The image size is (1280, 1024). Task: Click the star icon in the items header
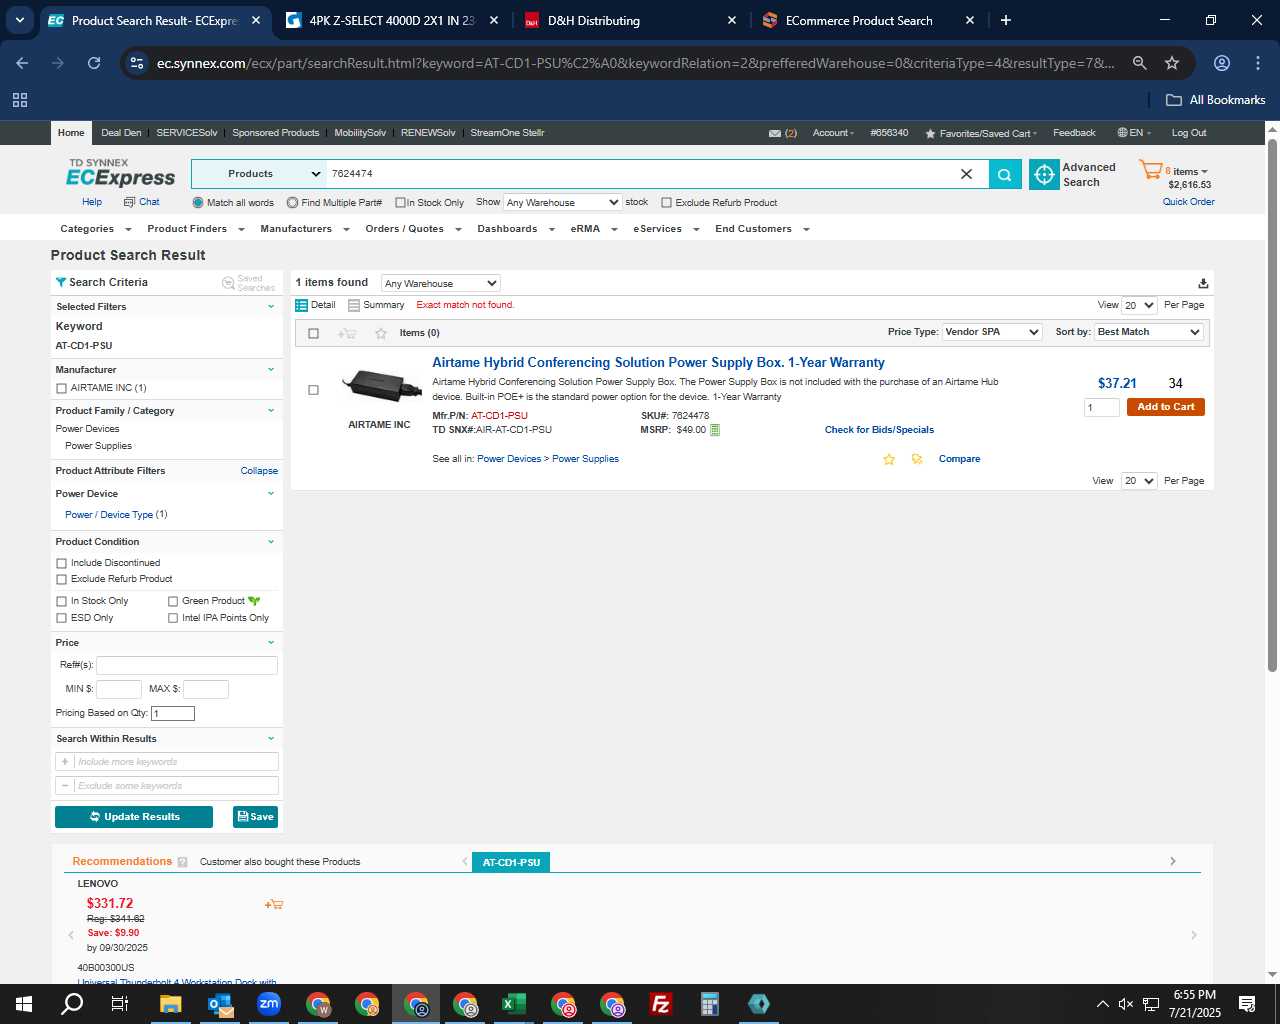point(380,333)
